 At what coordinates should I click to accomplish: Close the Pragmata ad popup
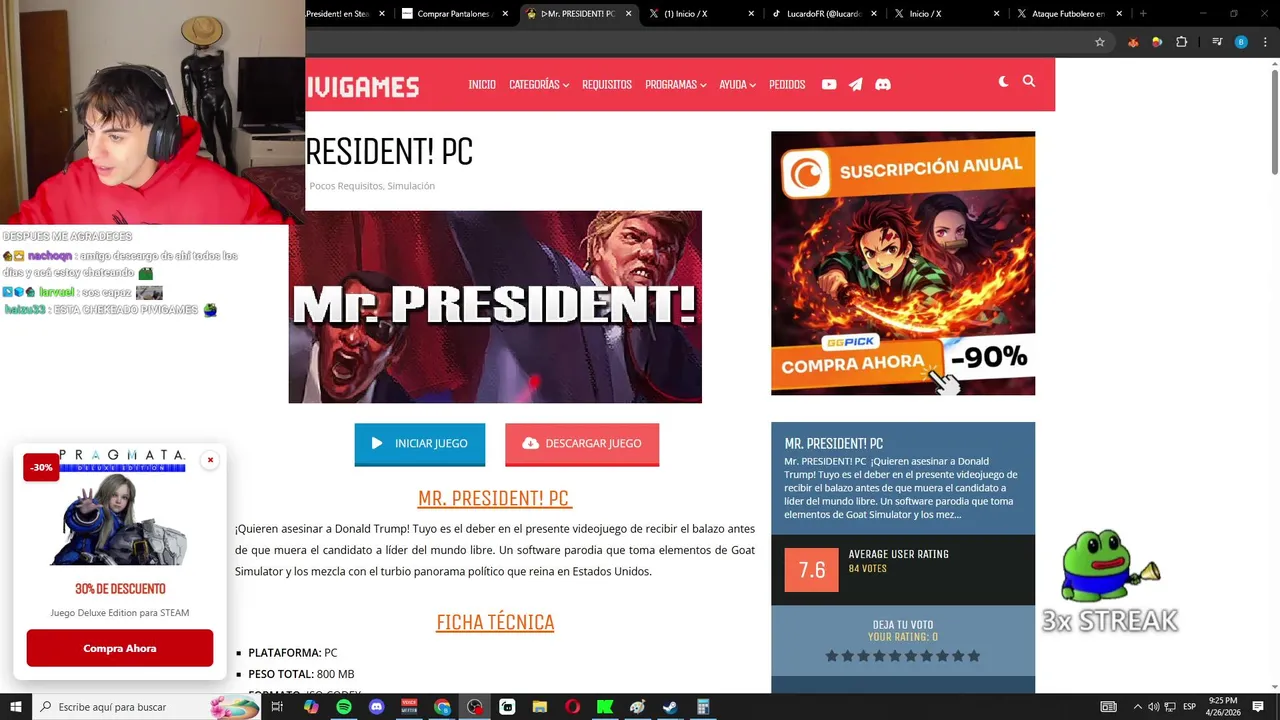click(210, 460)
